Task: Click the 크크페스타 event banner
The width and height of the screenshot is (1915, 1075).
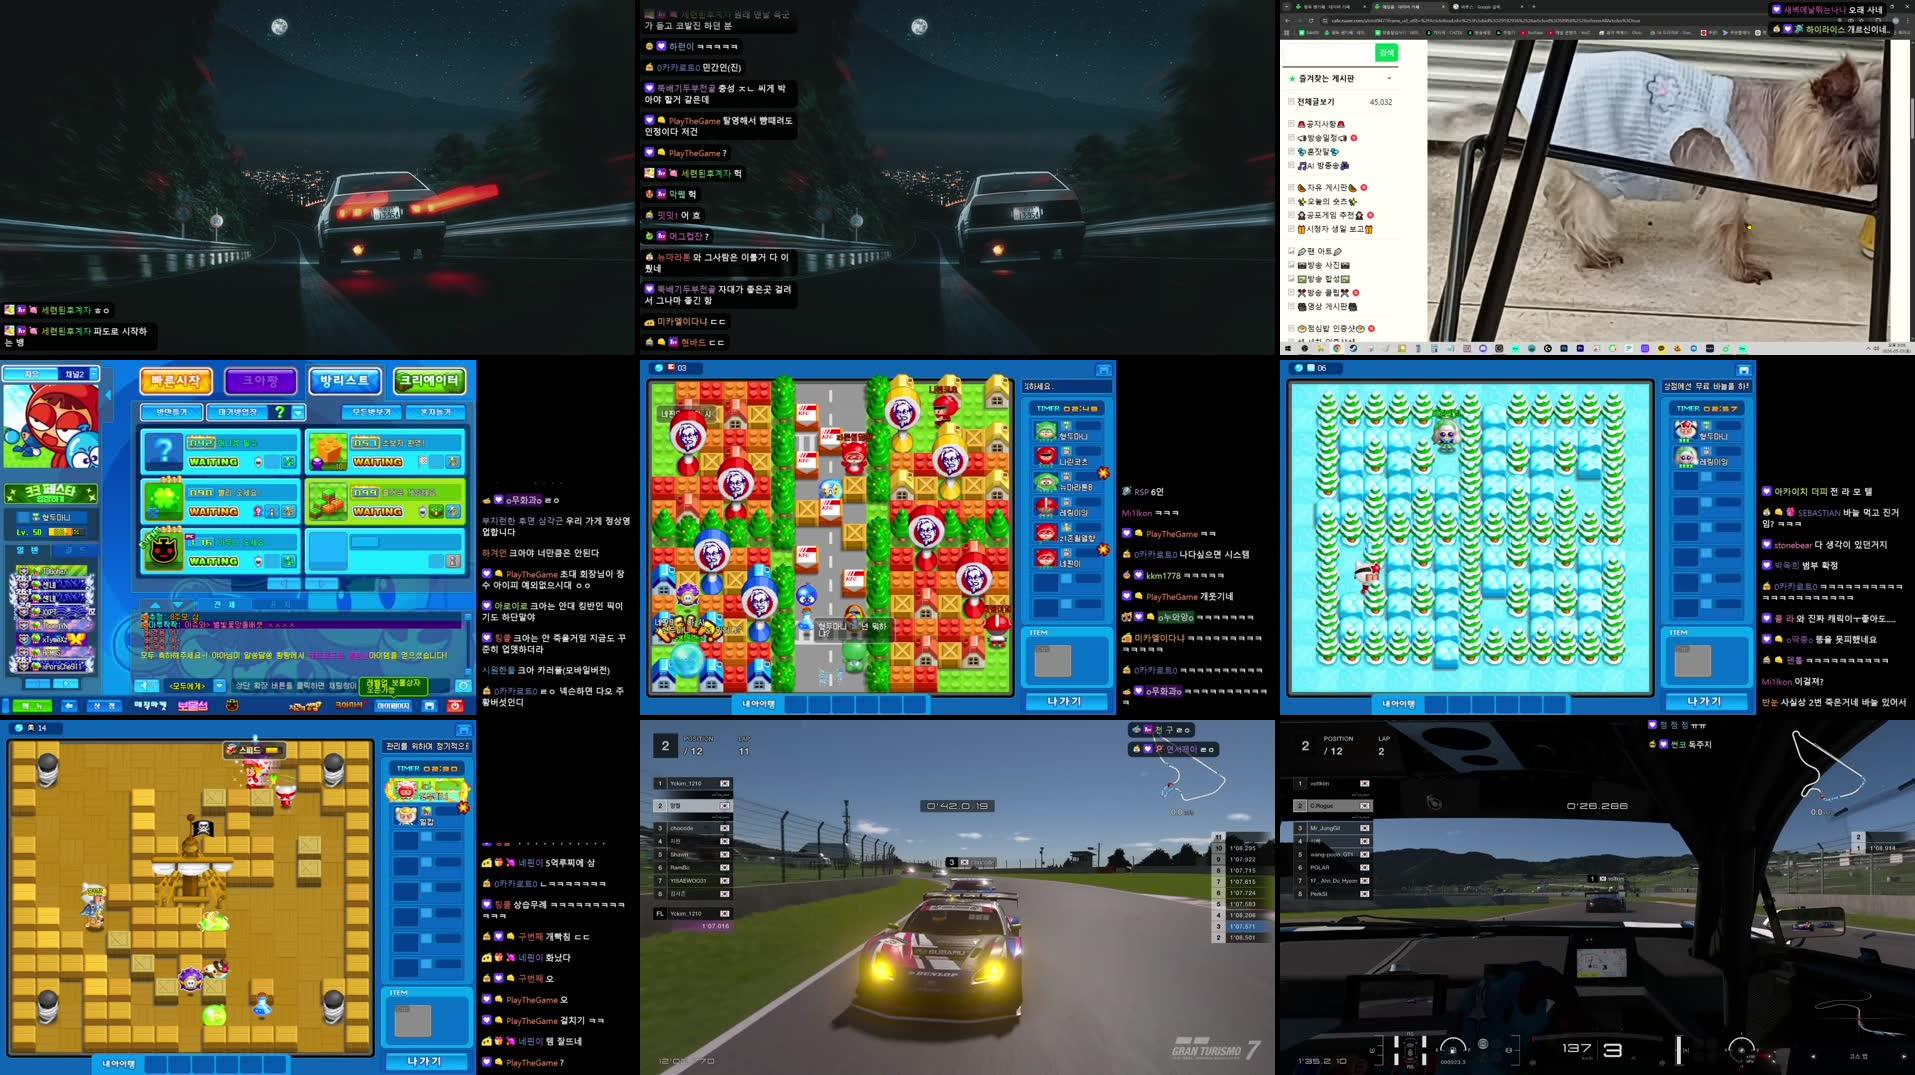Action: coord(50,493)
